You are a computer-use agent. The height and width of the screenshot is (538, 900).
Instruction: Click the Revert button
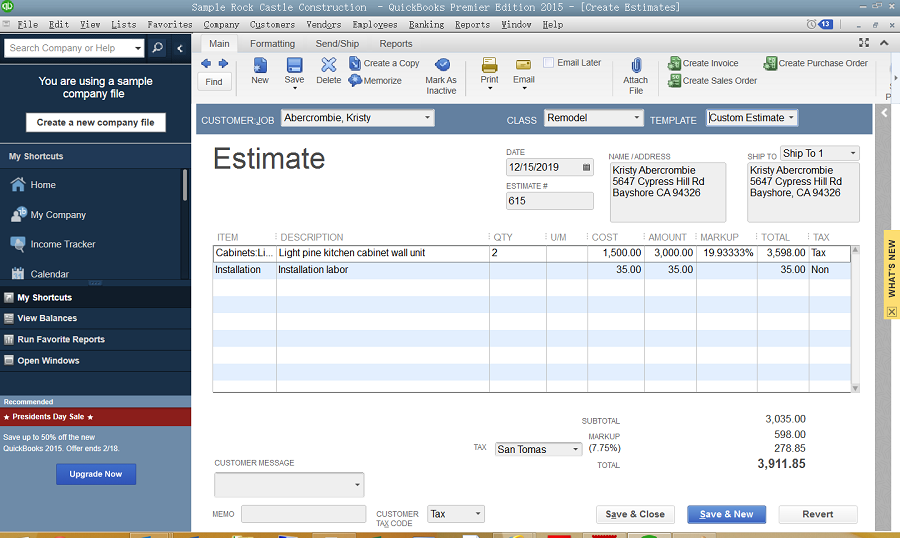click(x=817, y=514)
